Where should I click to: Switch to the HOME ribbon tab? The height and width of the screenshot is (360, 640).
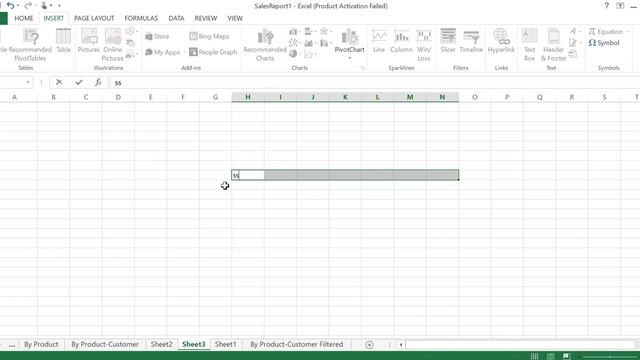click(x=24, y=18)
